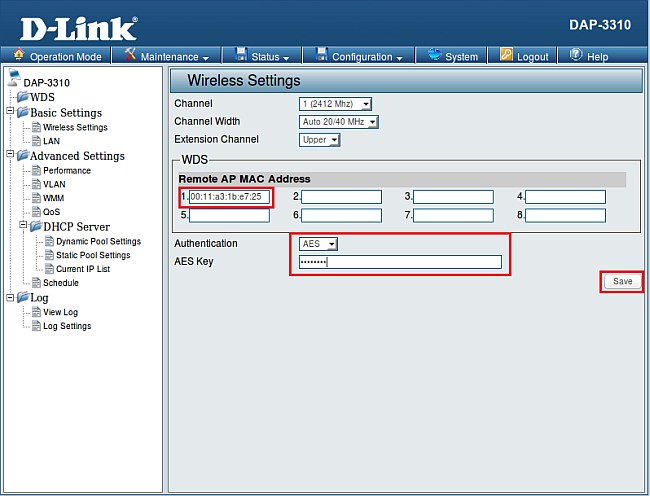Save the wireless settings

[622, 281]
